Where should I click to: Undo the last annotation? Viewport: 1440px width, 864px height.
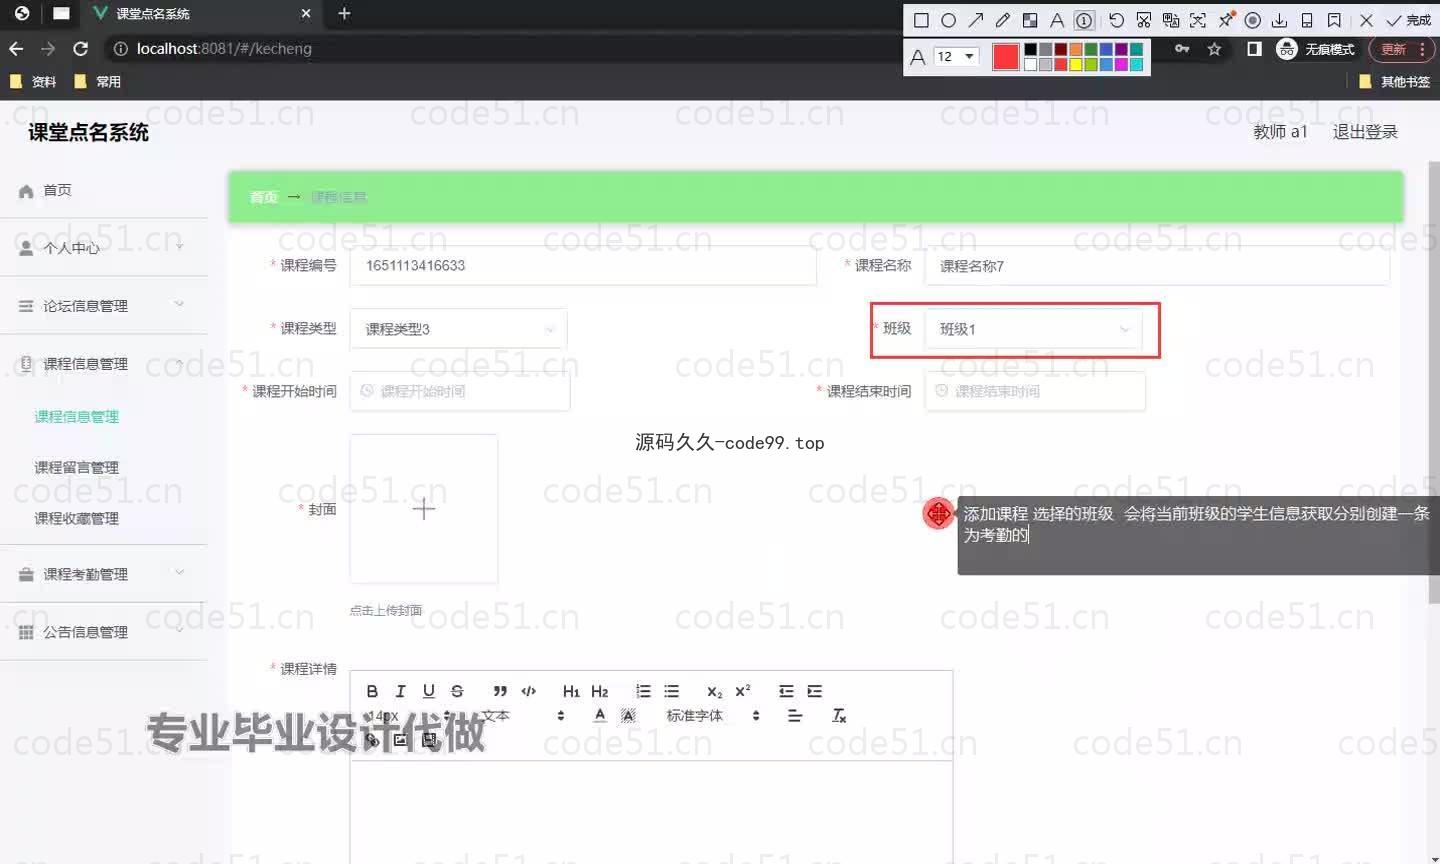(1116, 20)
